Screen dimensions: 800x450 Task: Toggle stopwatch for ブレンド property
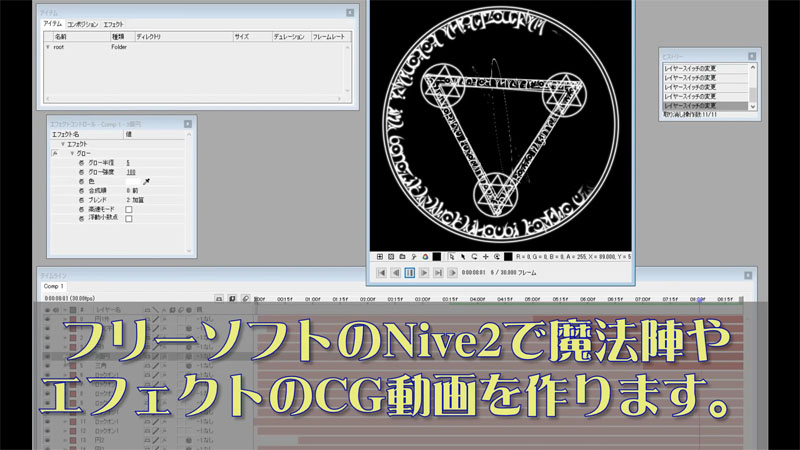pos(81,199)
